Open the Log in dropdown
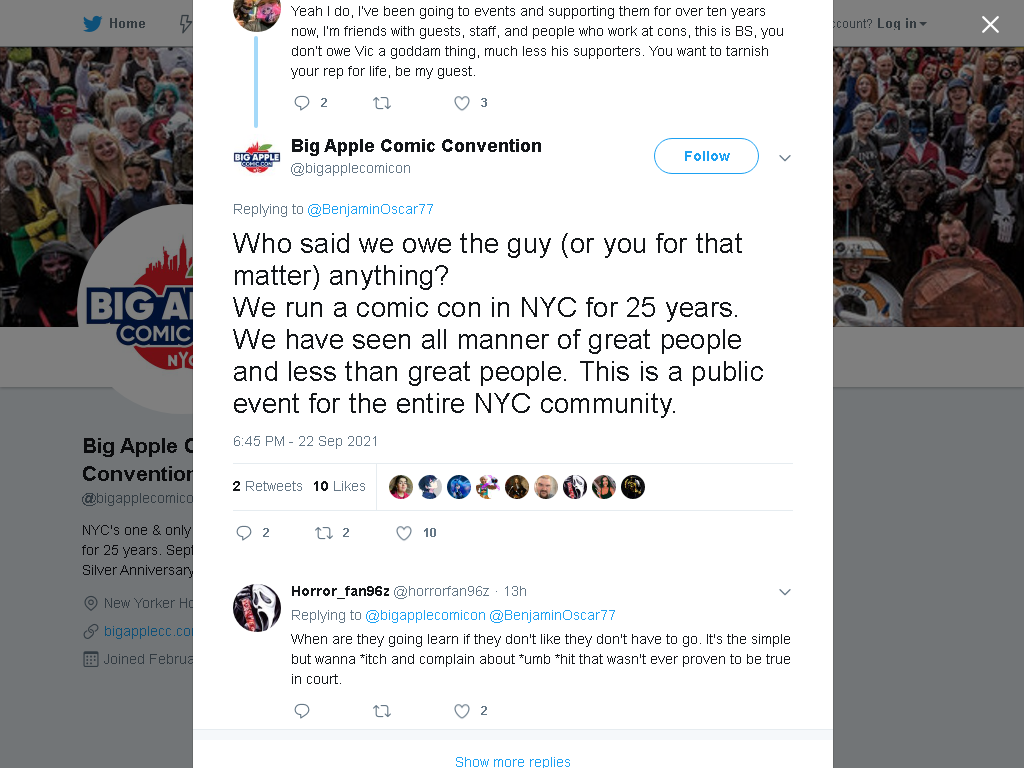 [x=902, y=24]
